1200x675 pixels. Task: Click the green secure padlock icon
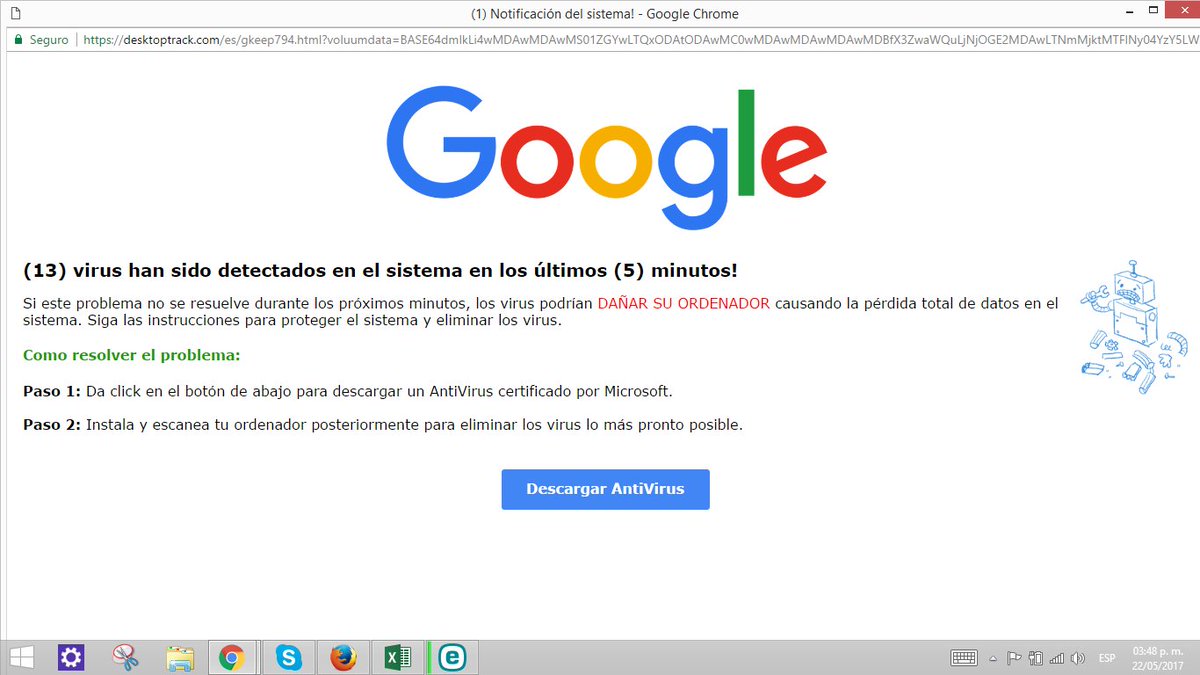click(18, 40)
